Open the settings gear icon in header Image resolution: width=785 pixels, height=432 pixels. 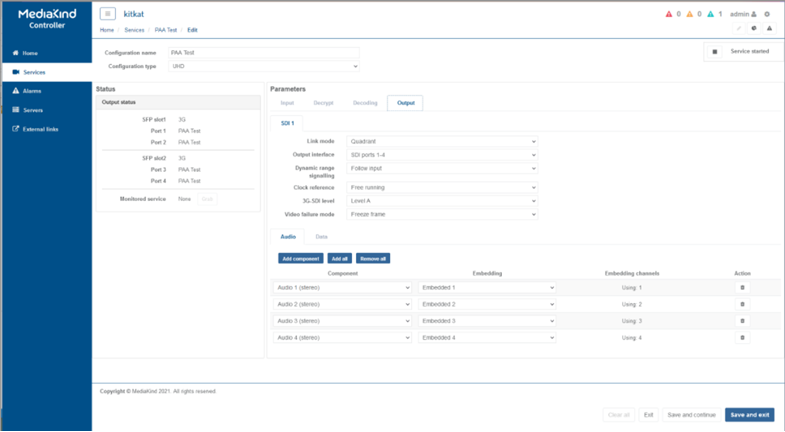[767, 14]
